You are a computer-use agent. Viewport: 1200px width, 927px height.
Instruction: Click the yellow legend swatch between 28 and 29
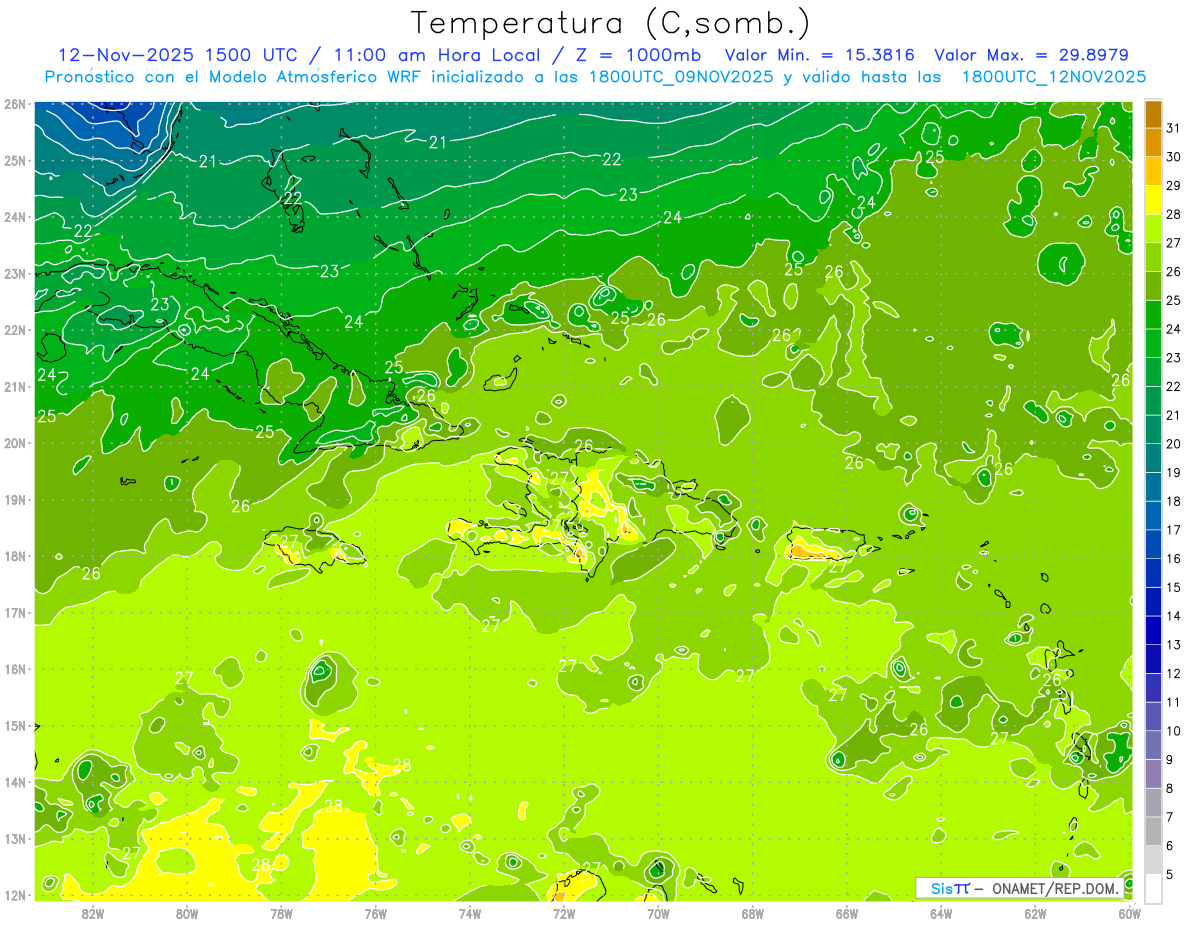[x=1153, y=201]
